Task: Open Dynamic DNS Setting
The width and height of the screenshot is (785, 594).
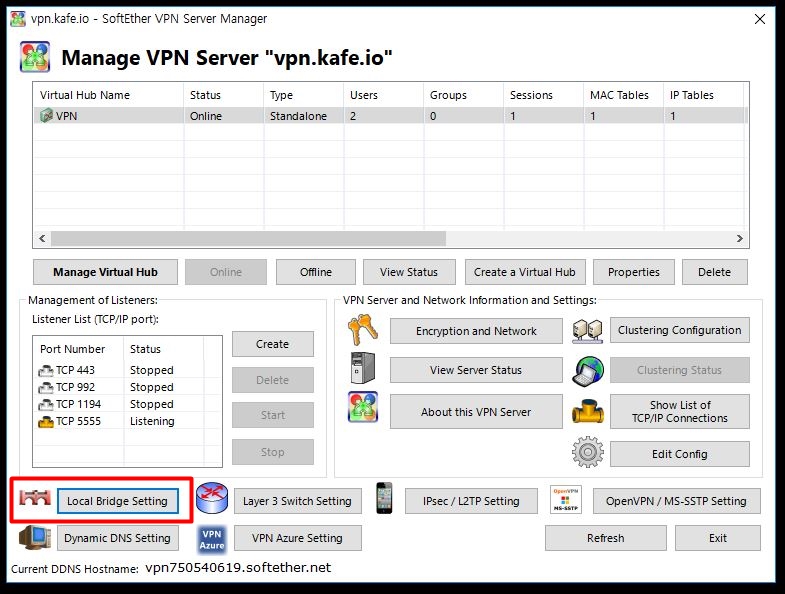Action: [118, 538]
